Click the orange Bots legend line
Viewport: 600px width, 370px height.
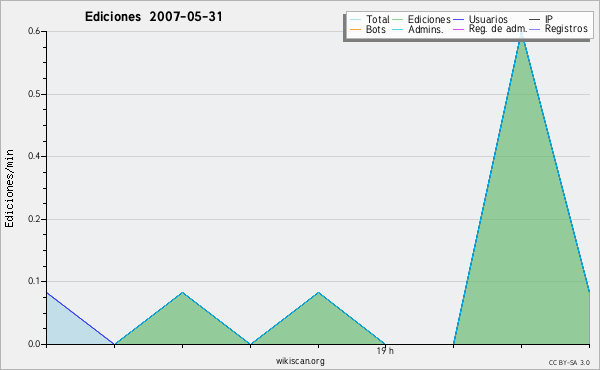coord(355,29)
